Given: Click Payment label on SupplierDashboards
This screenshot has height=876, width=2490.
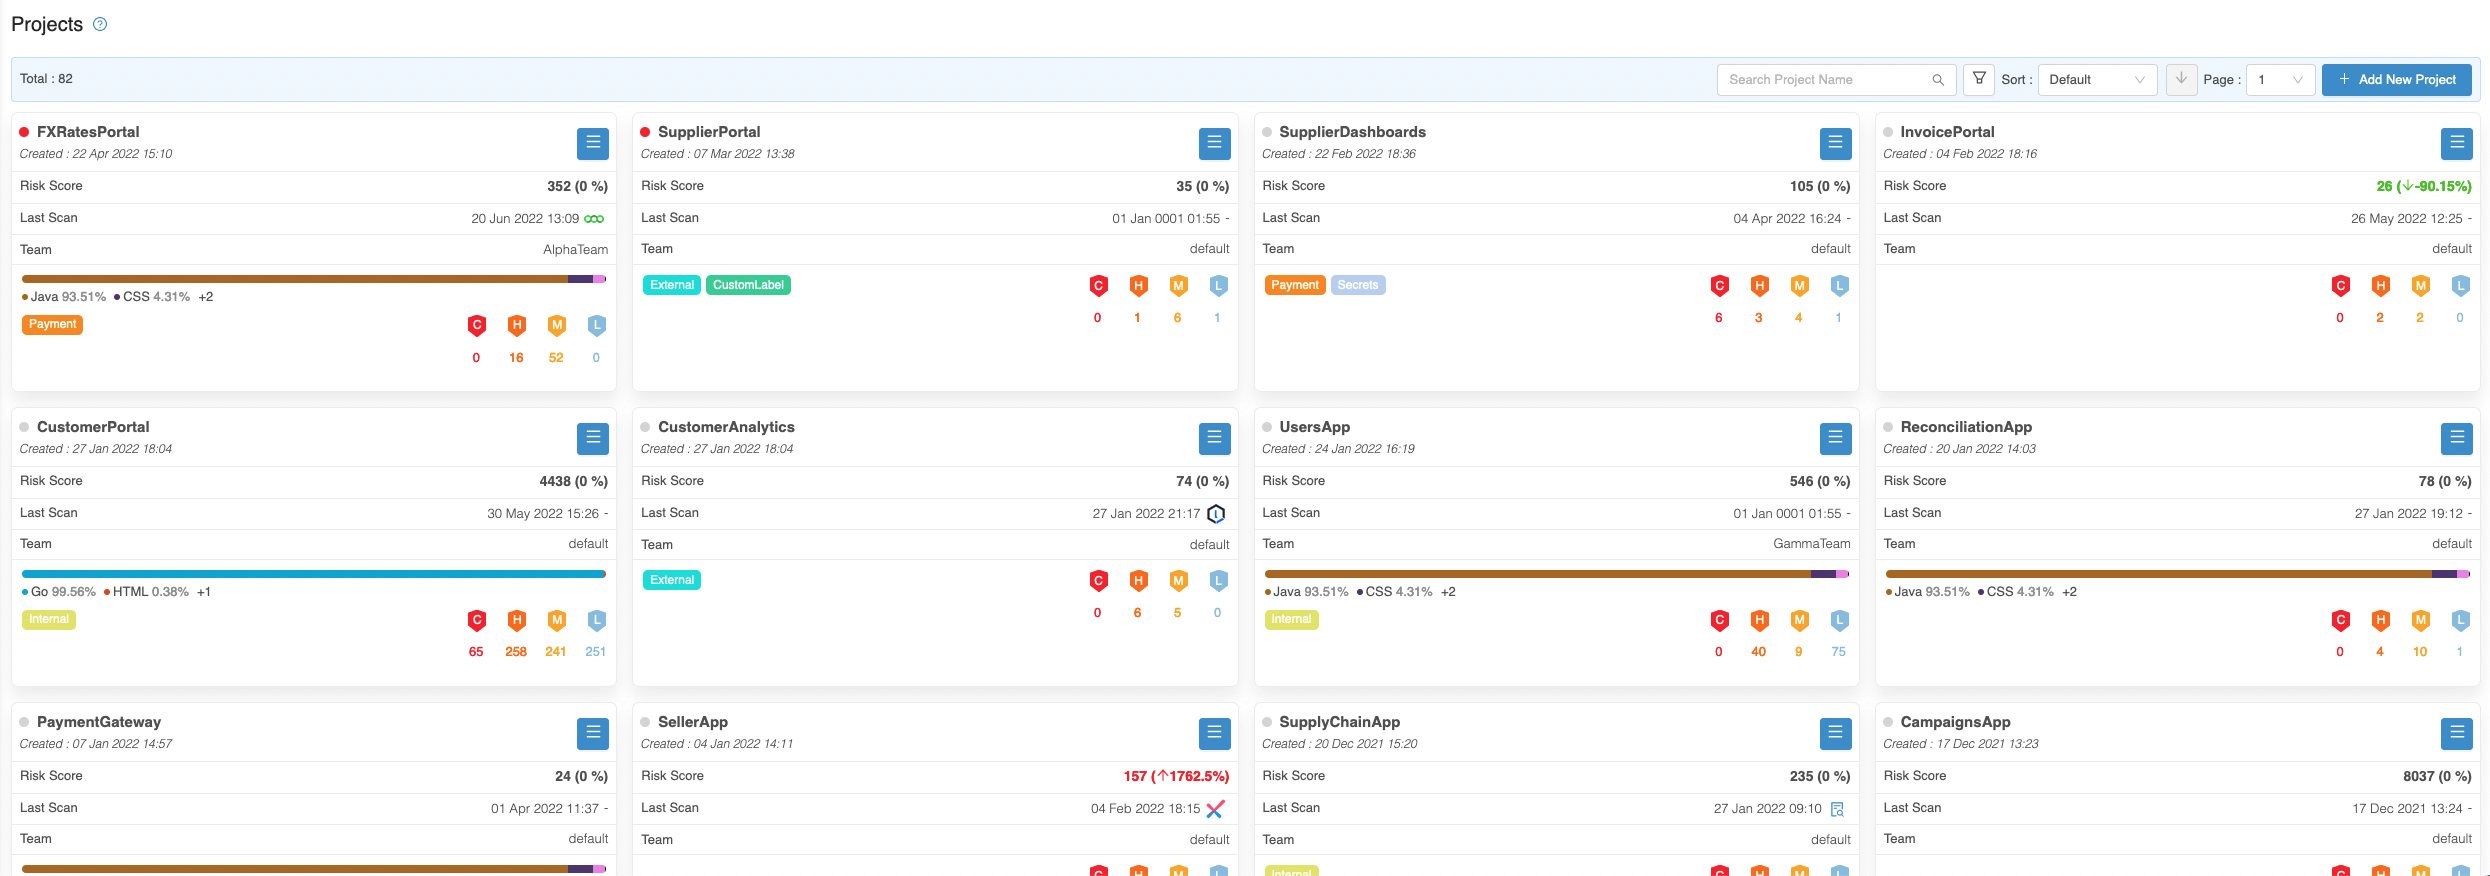Looking at the screenshot, I should 1295,285.
